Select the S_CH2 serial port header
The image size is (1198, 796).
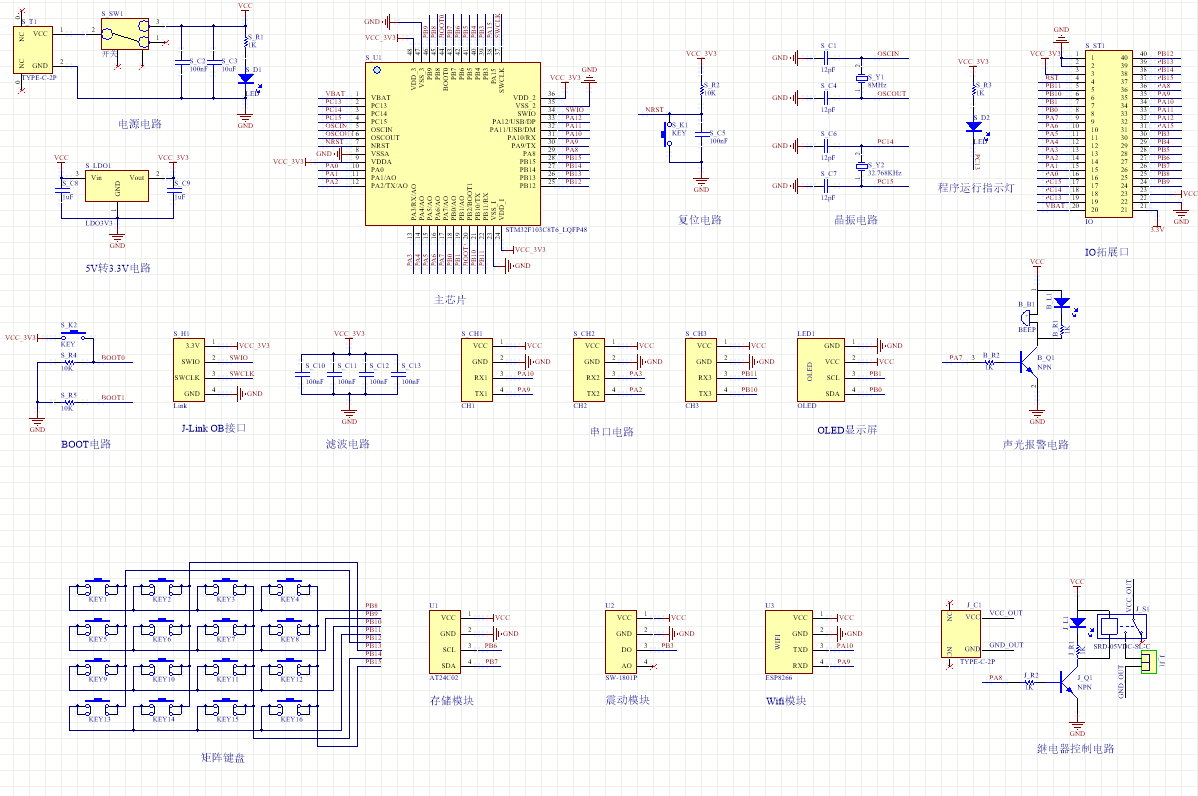[x=588, y=370]
